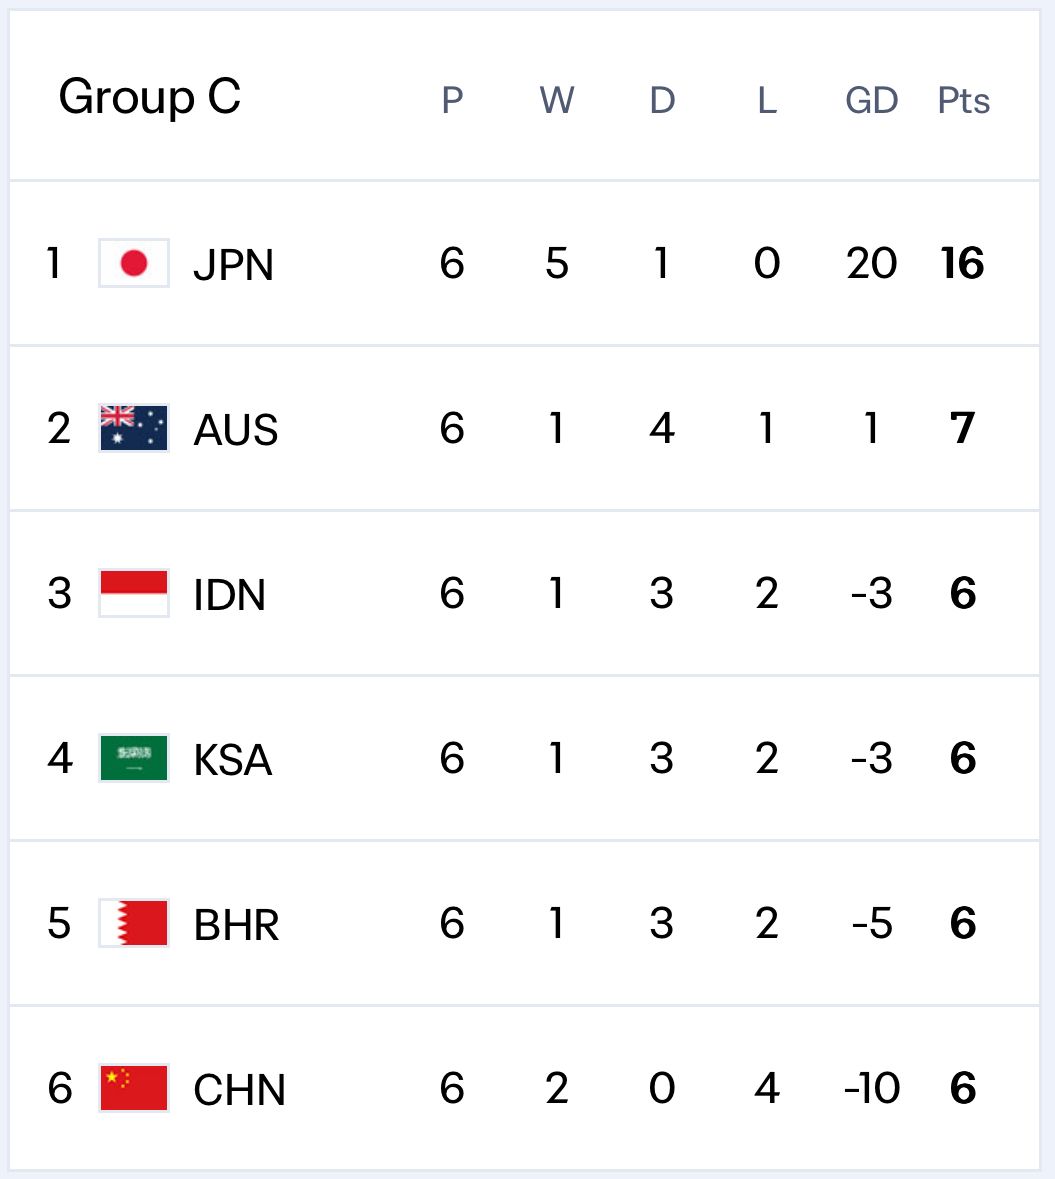Click the Group C heading
This screenshot has width=1055, height=1179.
tap(150, 97)
